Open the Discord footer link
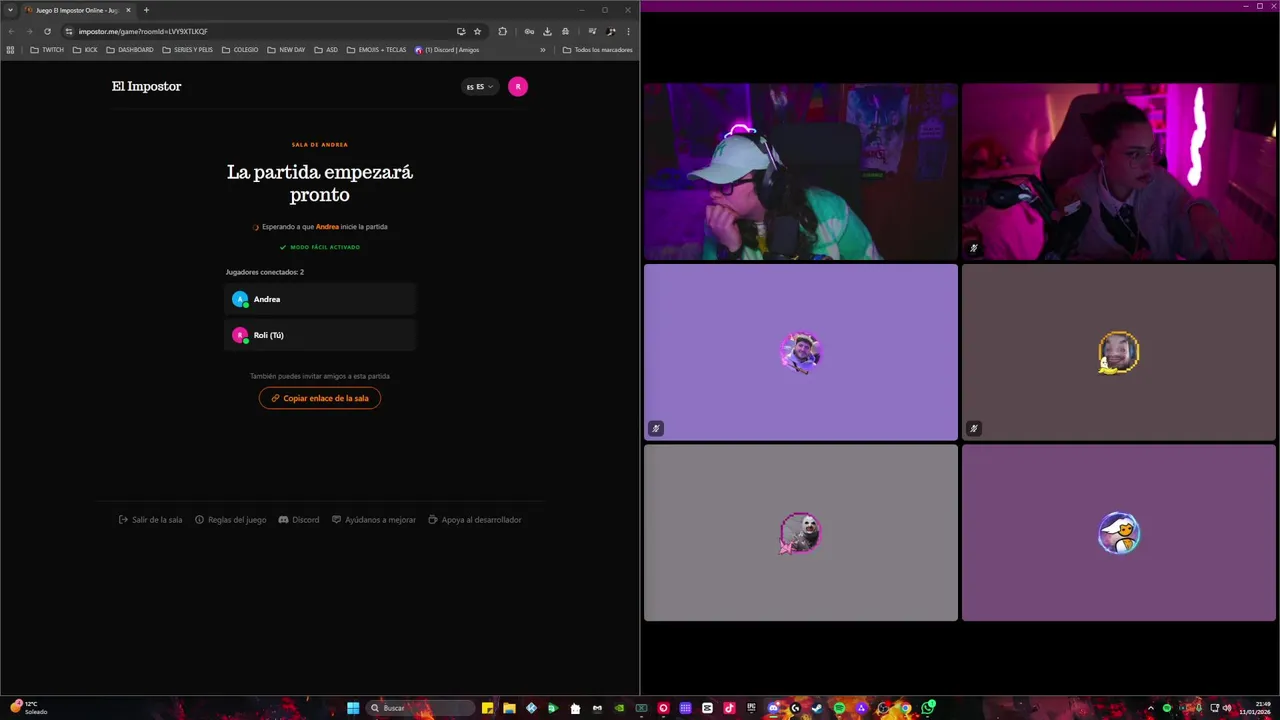Viewport: 1280px width, 720px height. pos(299,520)
